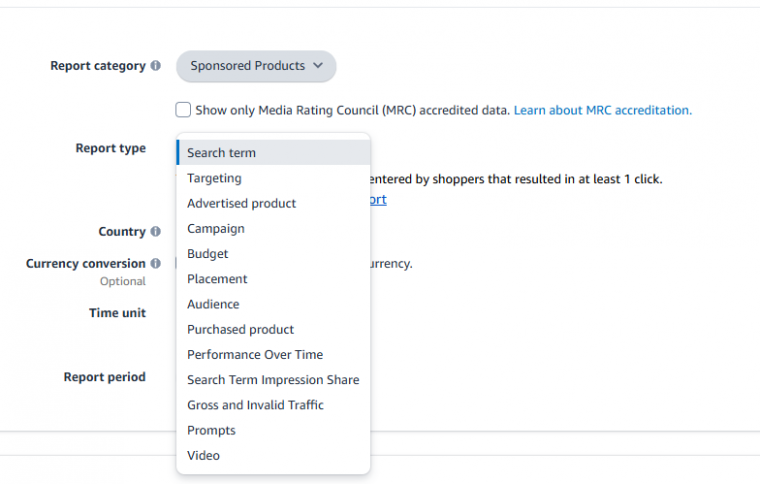Click the Optional text under Currency conversion

[x=123, y=281]
